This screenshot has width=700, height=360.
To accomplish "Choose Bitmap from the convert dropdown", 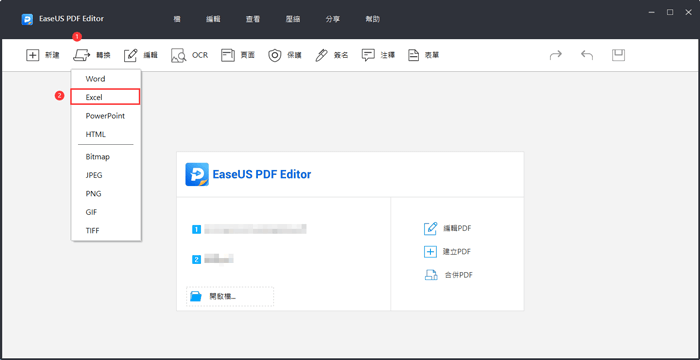I will tap(106, 157).
